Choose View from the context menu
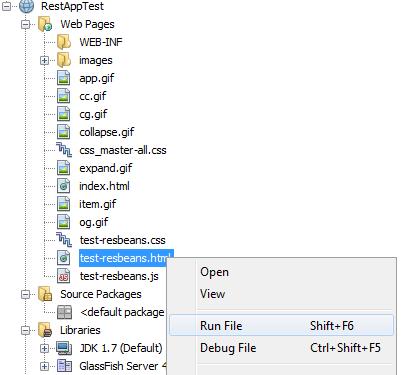415x375 pixels. click(x=281, y=294)
